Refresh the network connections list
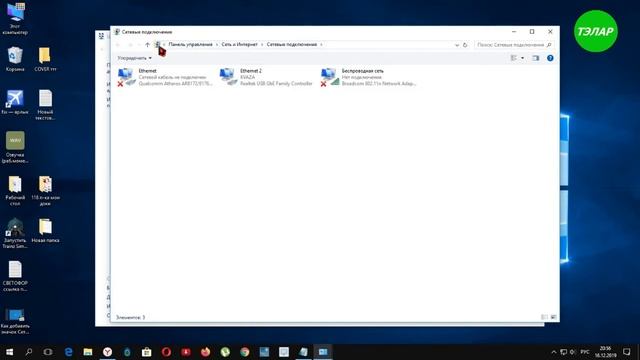Viewport: 640px width, 360px height. 465,45
